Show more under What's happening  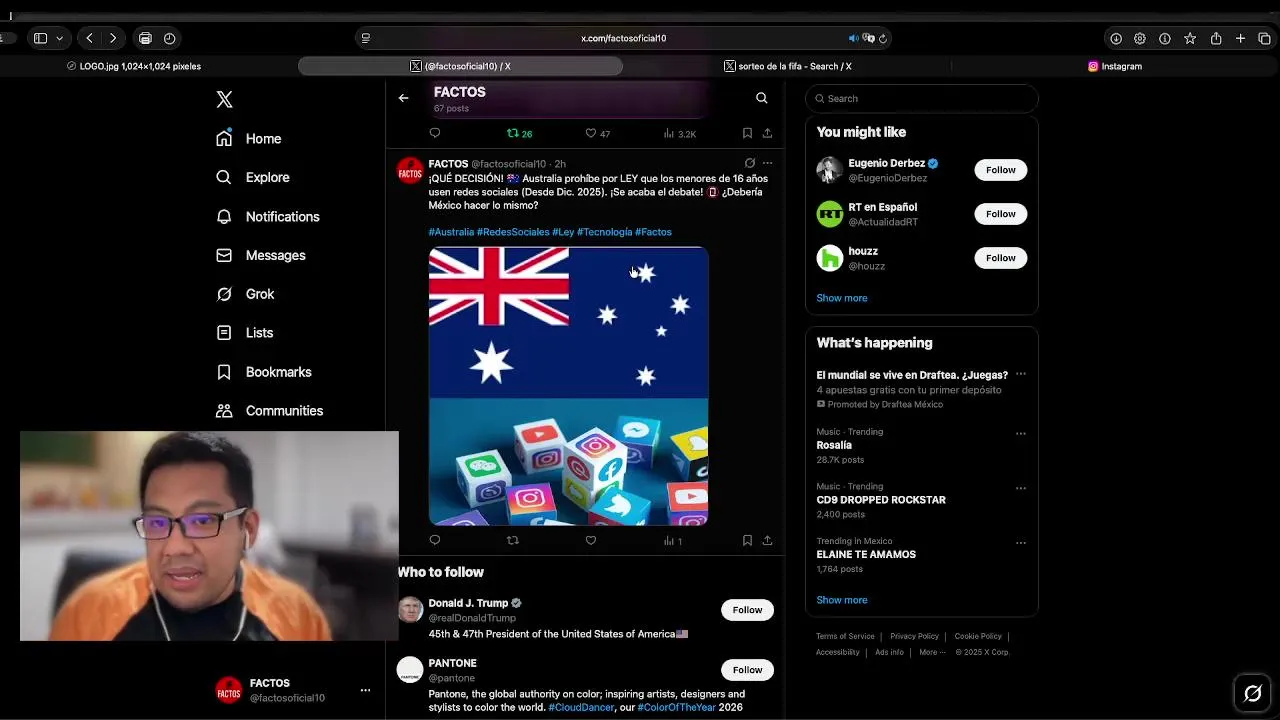click(842, 600)
